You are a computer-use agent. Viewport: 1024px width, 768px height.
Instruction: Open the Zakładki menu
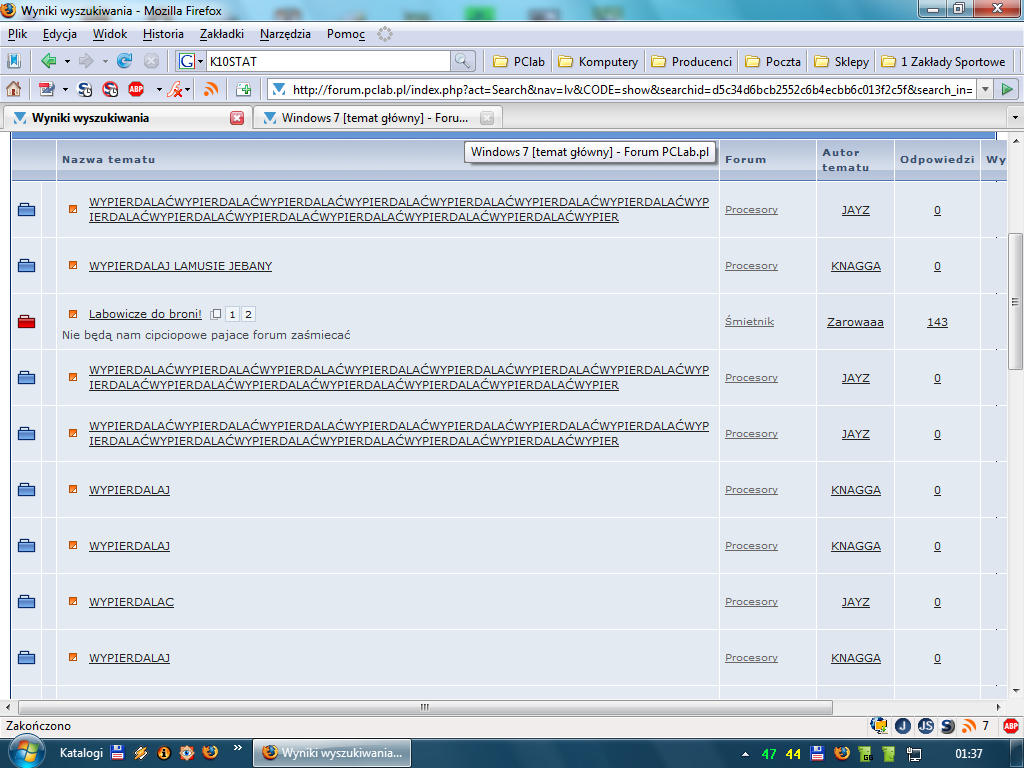221,33
